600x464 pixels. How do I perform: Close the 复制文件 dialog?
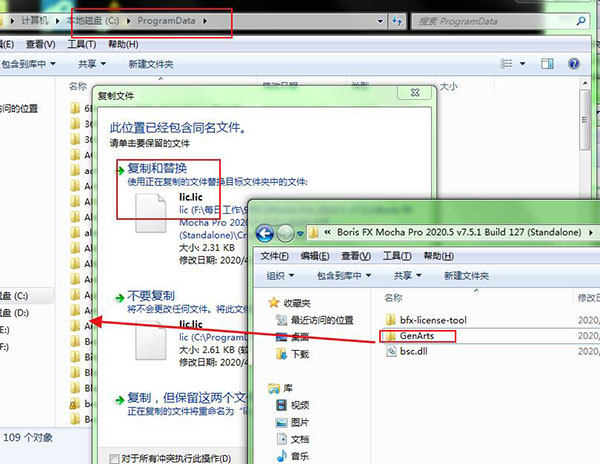point(415,93)
